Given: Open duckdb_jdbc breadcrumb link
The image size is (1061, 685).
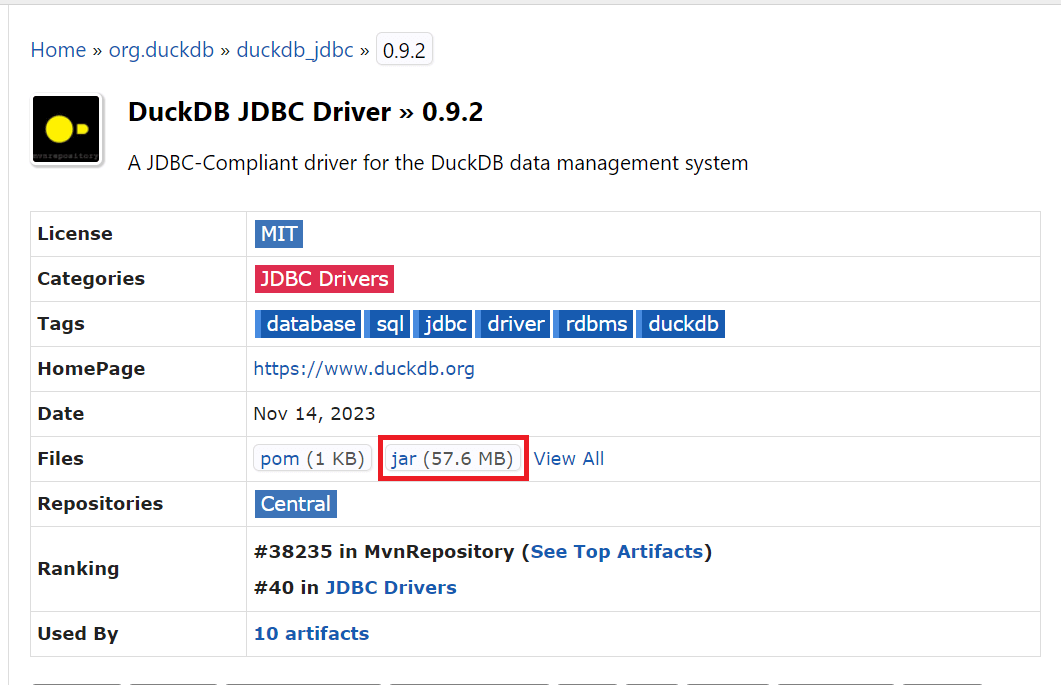Looking at the screenshot, I should 295,50.
